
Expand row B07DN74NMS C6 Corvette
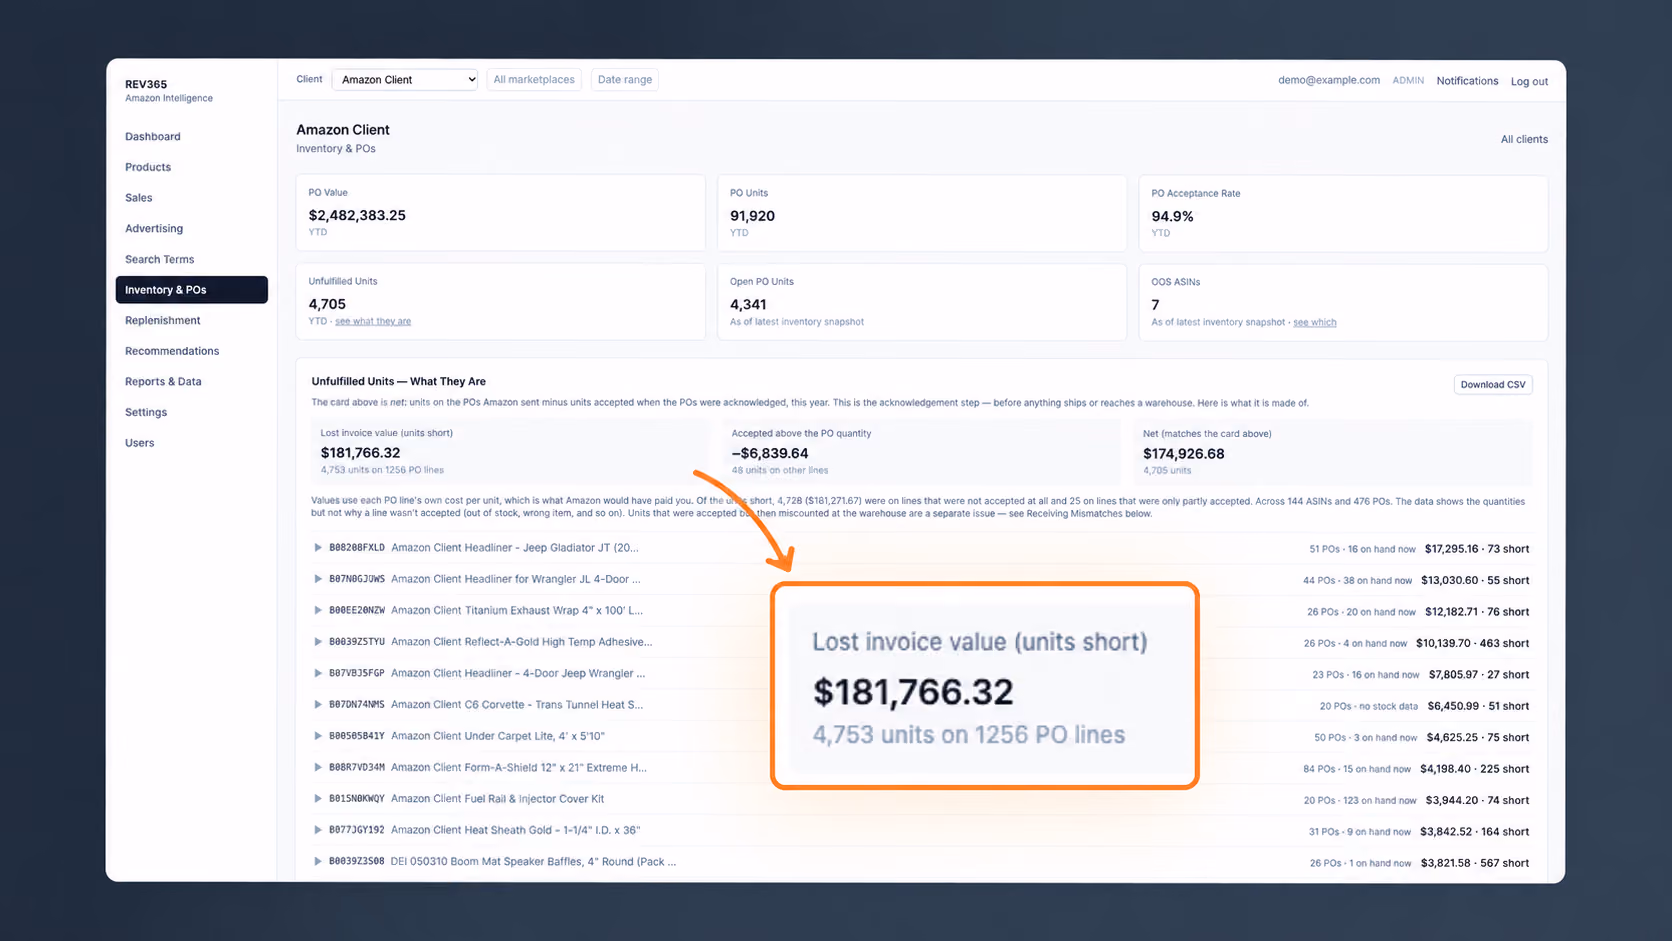point(318,705)
